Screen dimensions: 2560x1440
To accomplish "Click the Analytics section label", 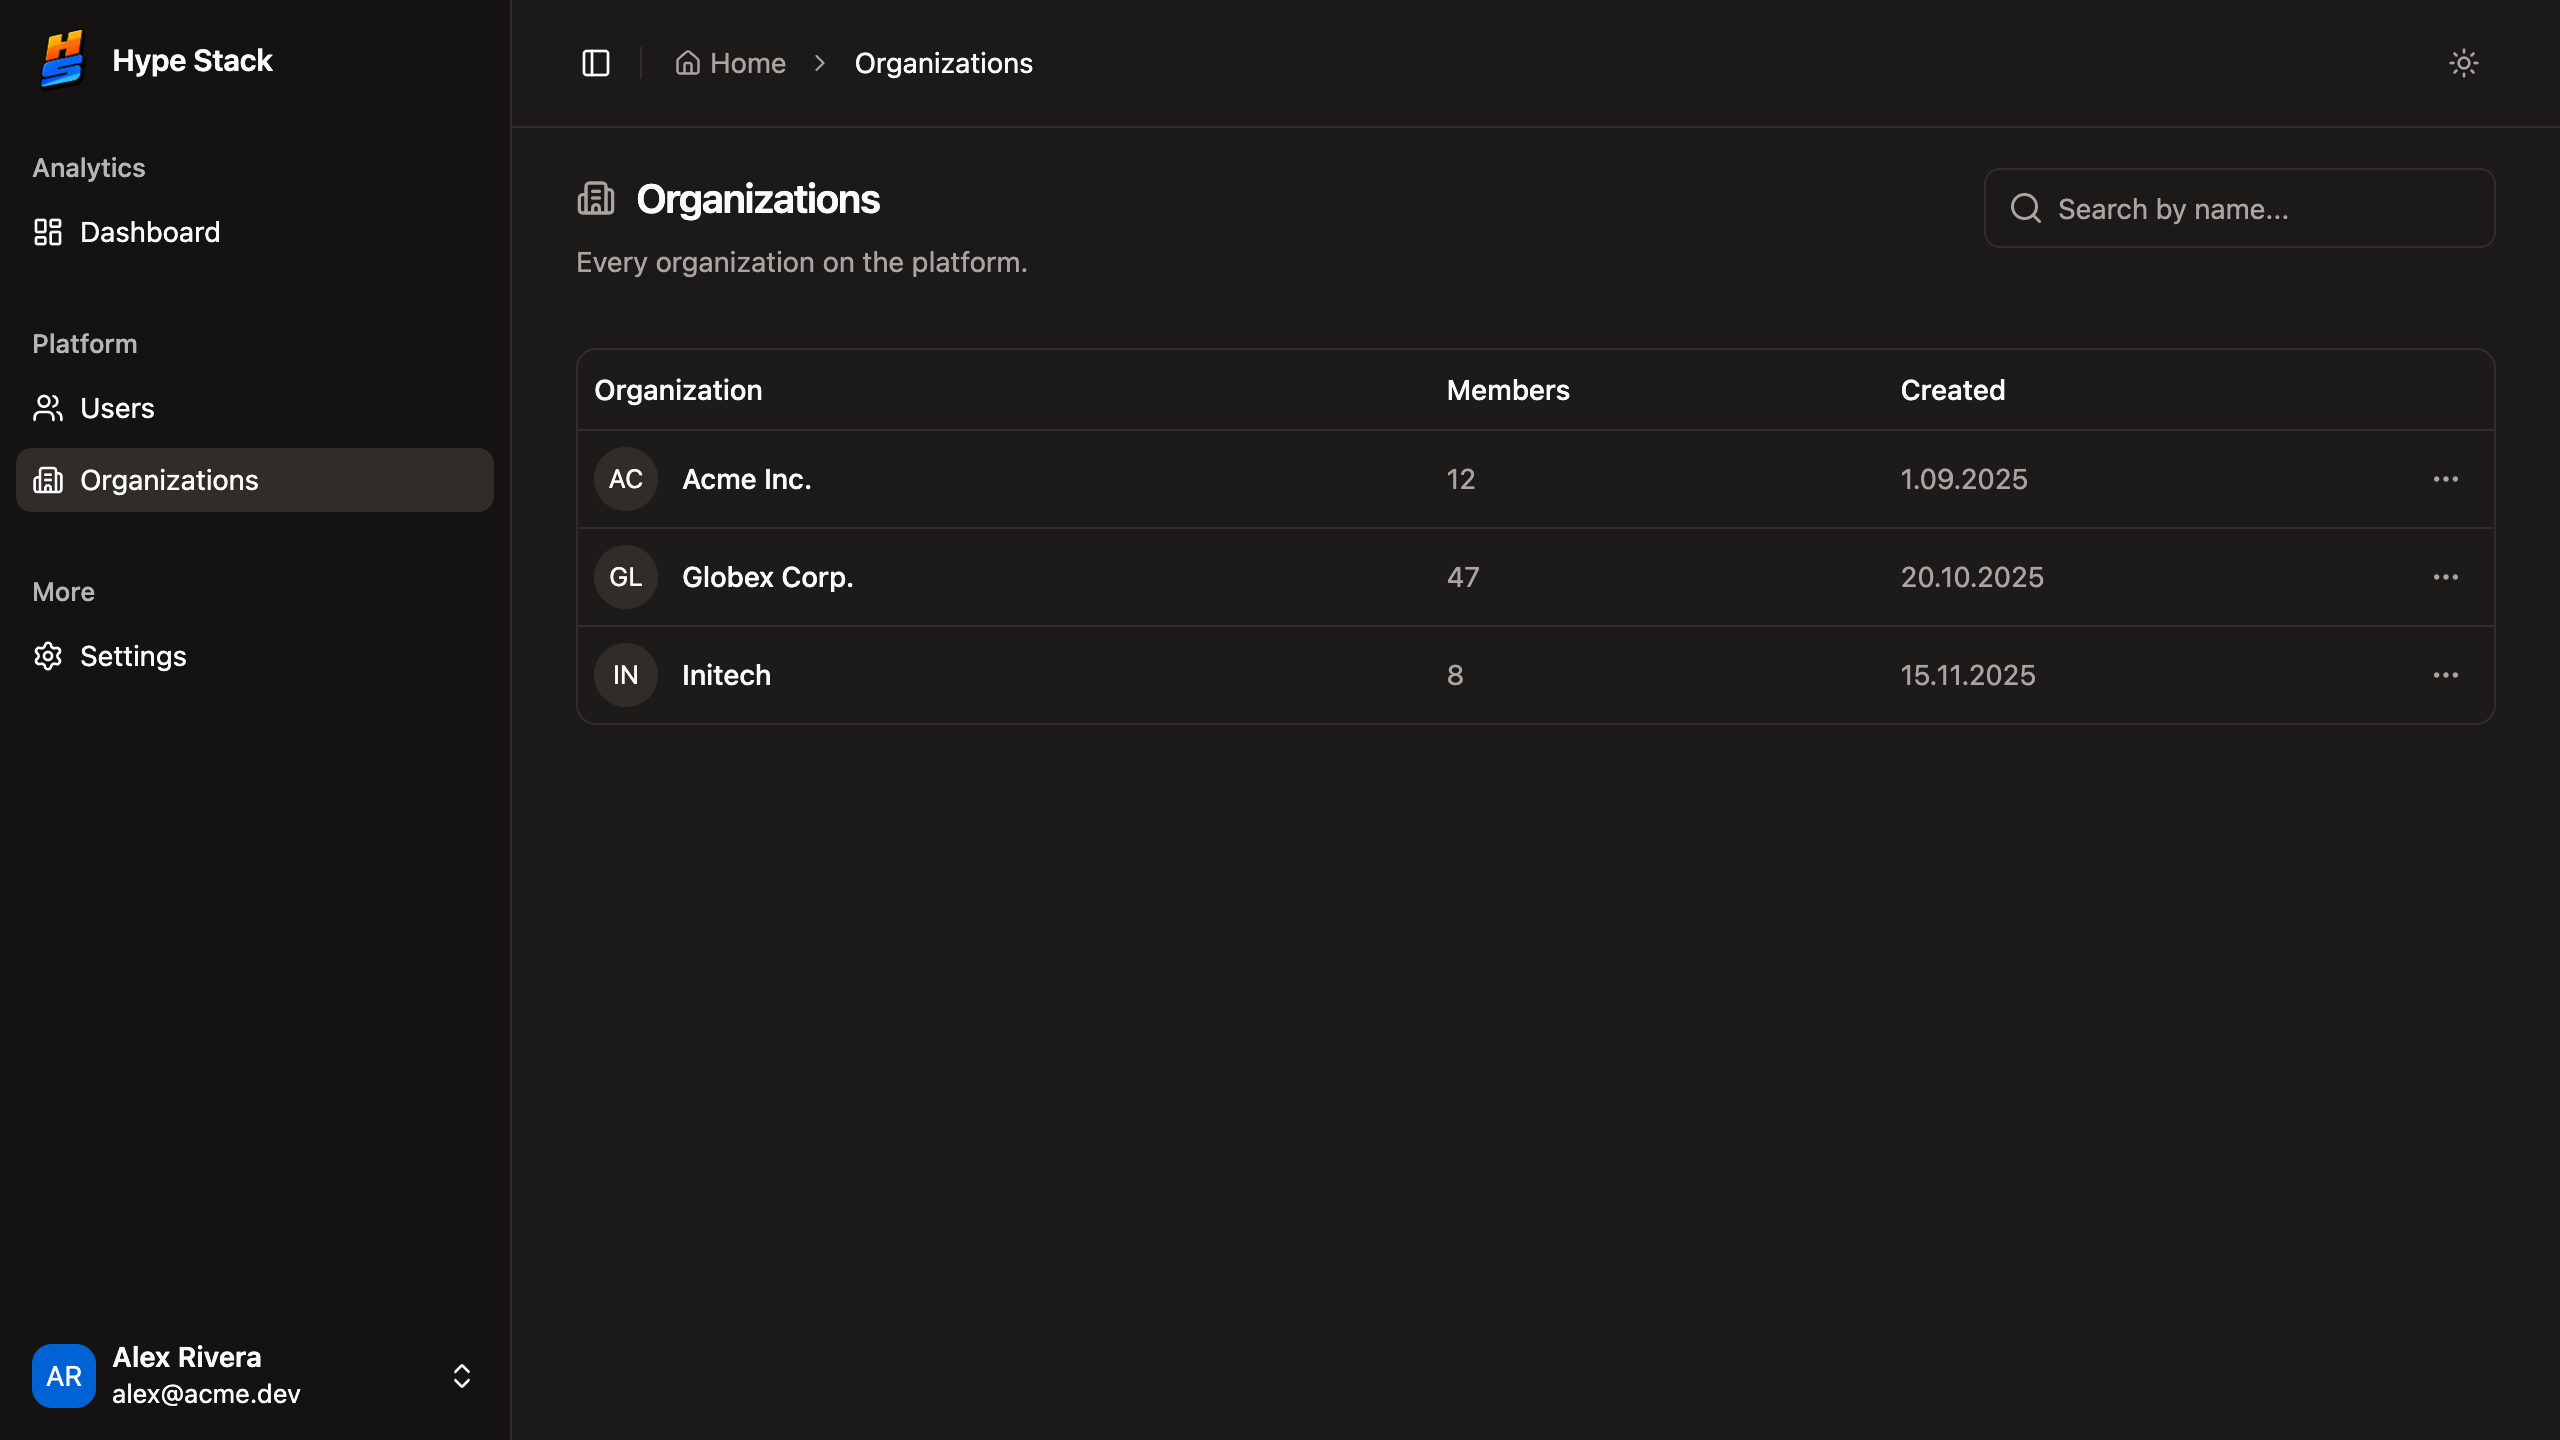I will pyautogui.click(x=89, y=168).
